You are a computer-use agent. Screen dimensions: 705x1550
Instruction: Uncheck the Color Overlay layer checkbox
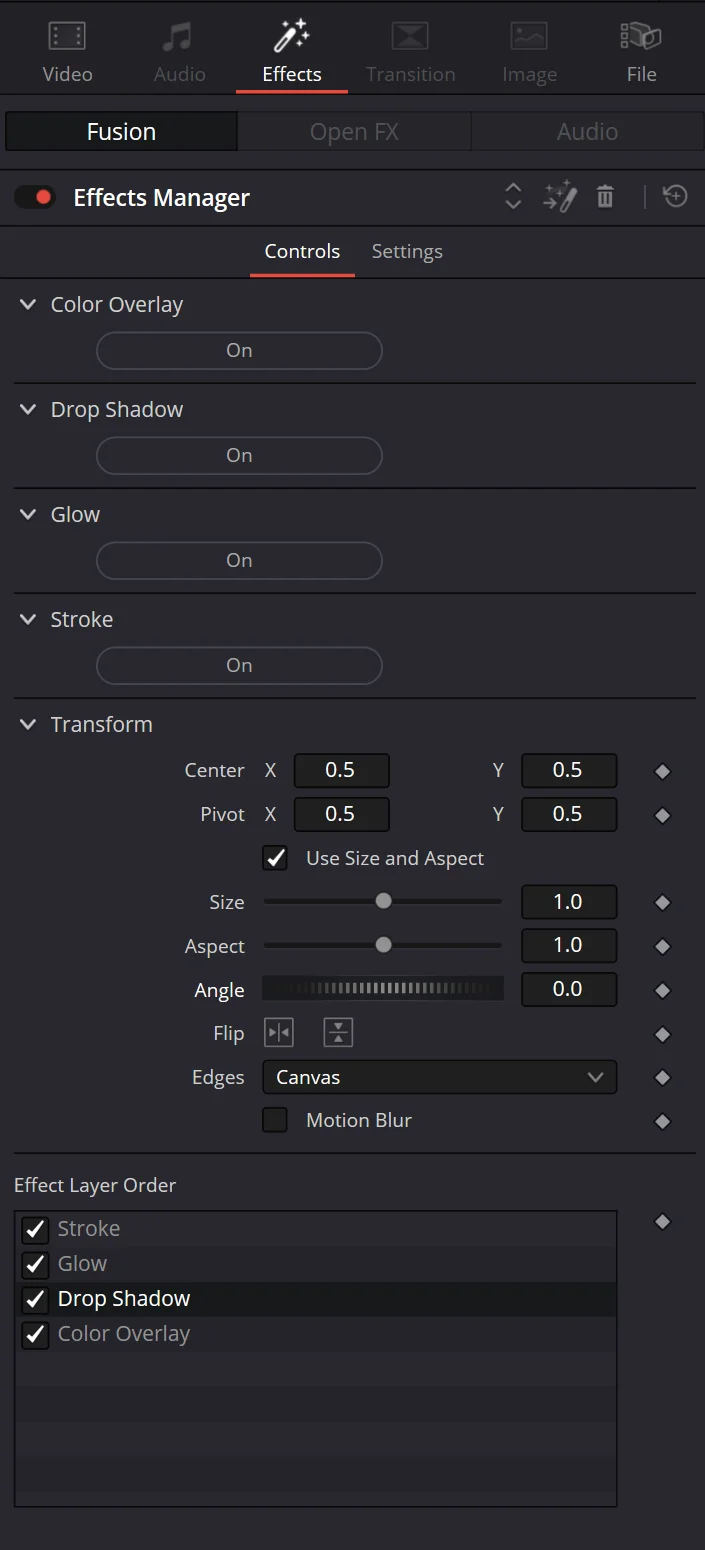tap(35, 1334)
